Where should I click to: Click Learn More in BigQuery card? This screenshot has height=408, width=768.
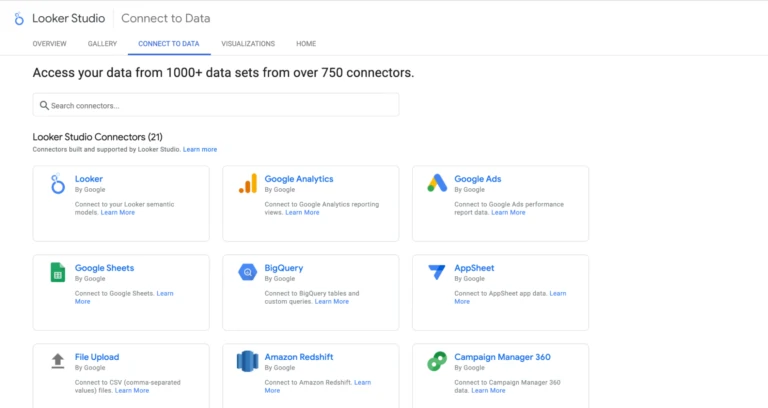(x=332, y=301)
